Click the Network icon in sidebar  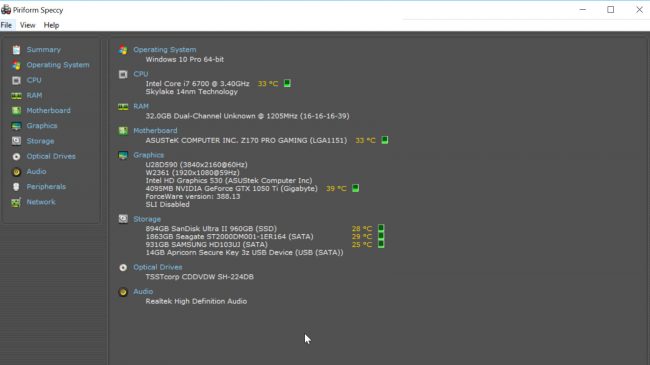16,202
